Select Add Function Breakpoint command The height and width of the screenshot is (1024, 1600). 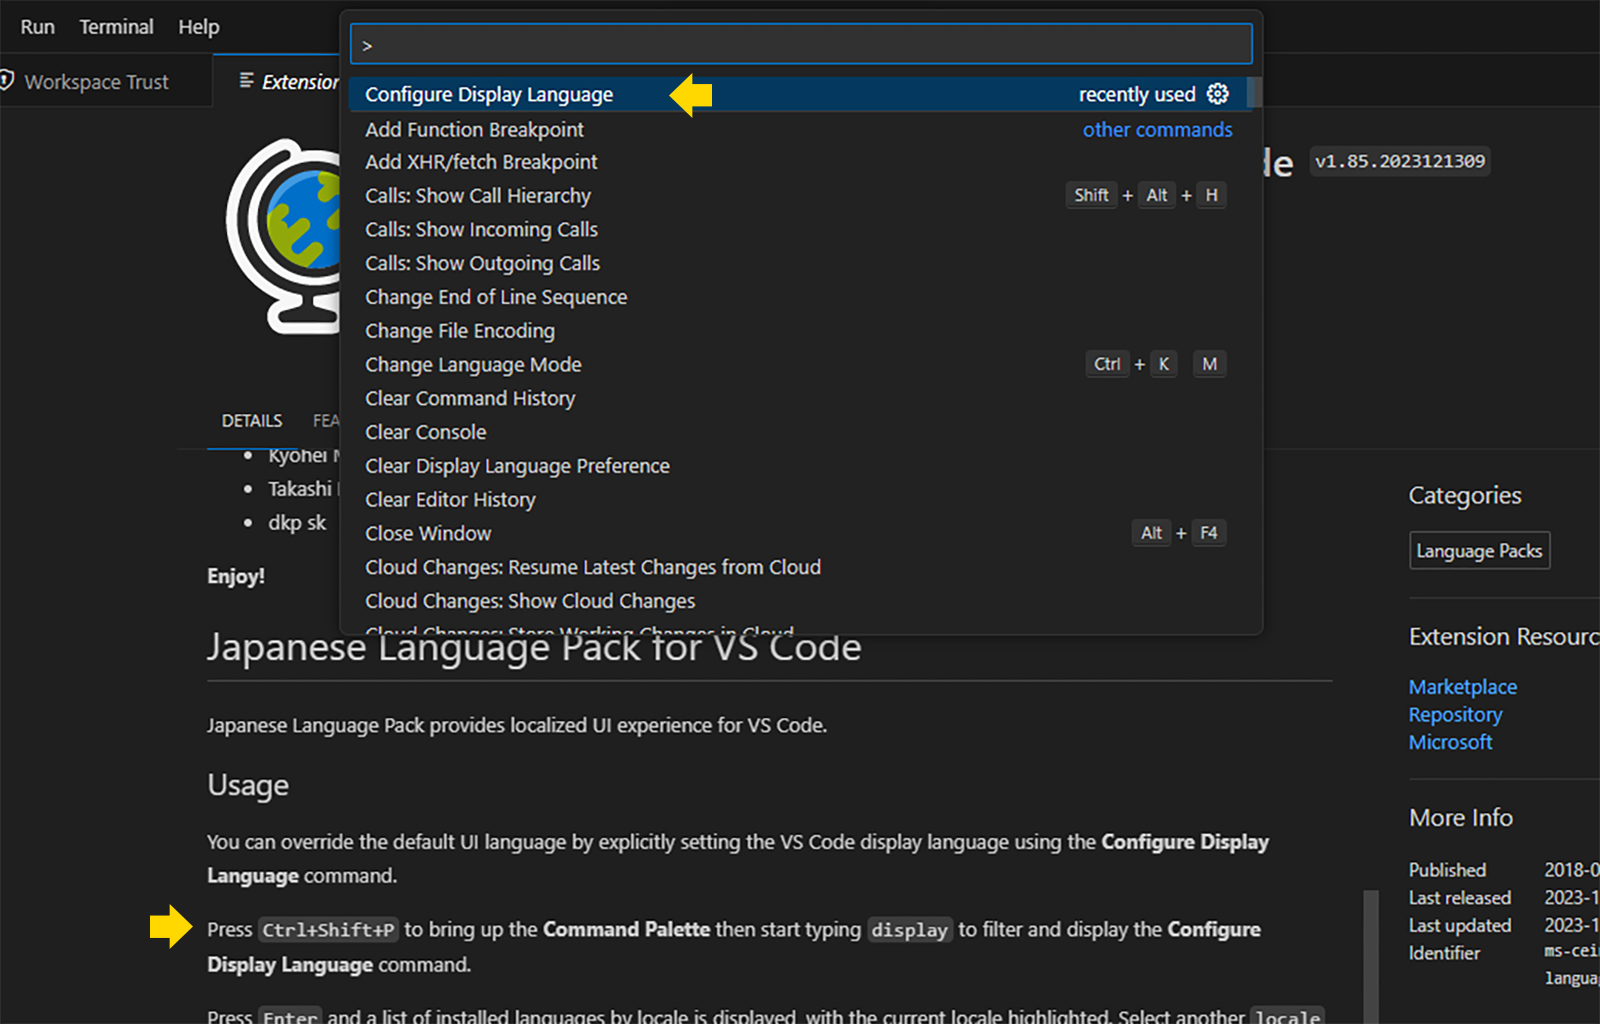pos(797,129)
